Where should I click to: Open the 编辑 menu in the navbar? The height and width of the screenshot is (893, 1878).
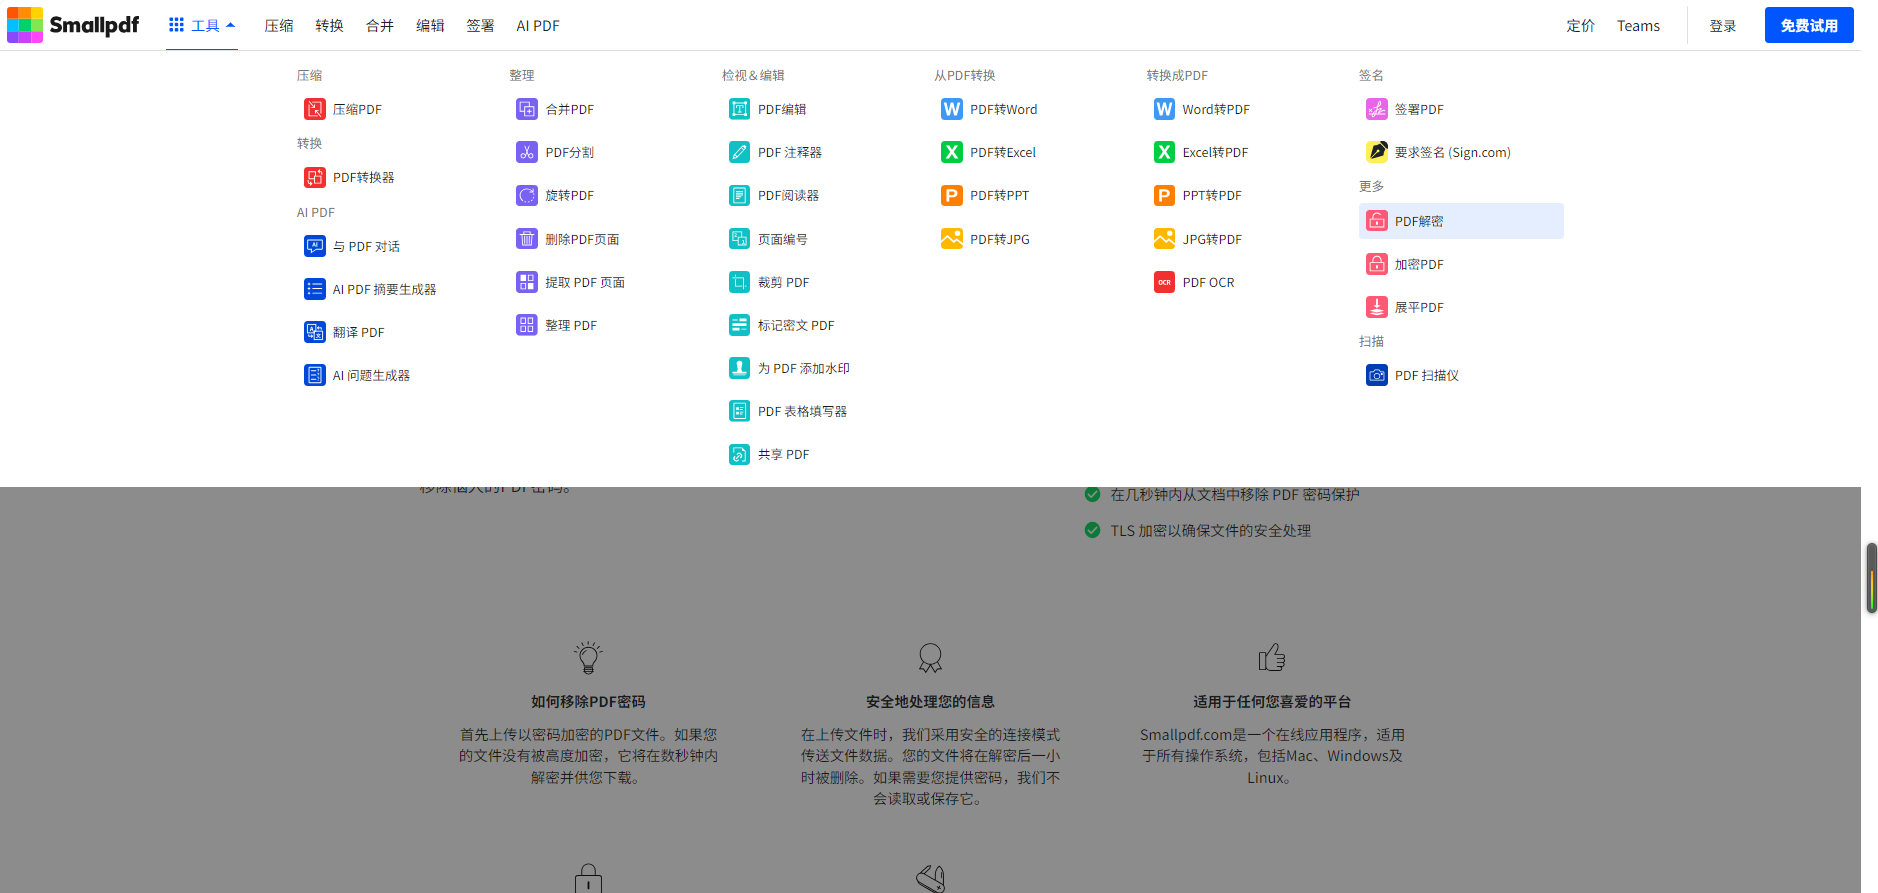pyautogui.click(x=430, y=26)
